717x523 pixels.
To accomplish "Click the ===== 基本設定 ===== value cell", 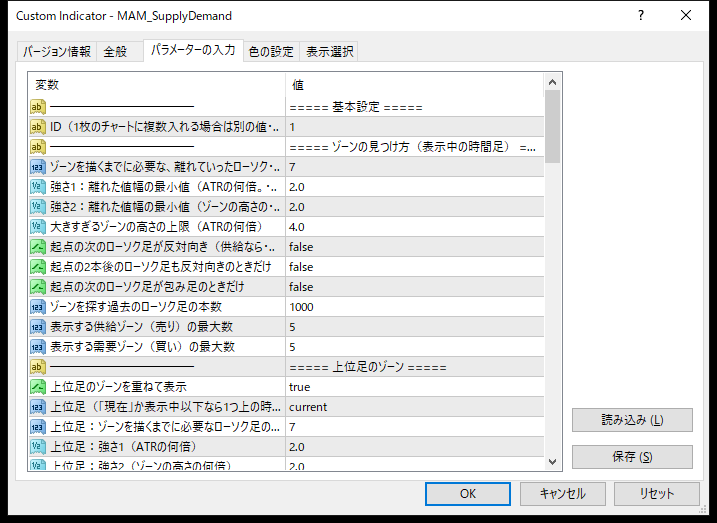I will (415, 107).
